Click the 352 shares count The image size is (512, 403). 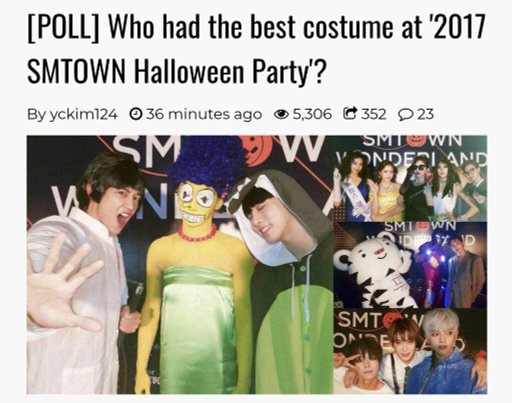374,114
